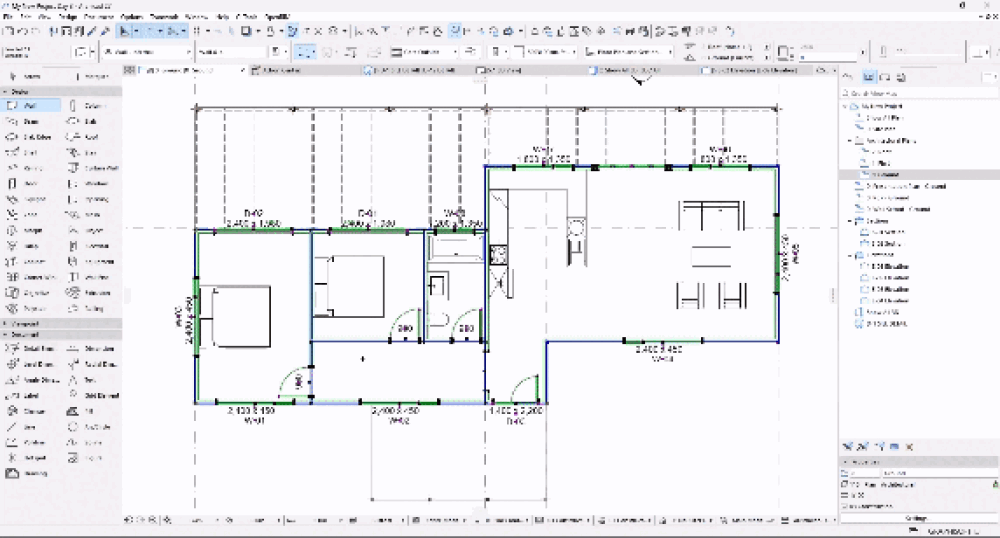
Task: Select the Wall tool in the toolbox
Action: (x=30, y=105)
